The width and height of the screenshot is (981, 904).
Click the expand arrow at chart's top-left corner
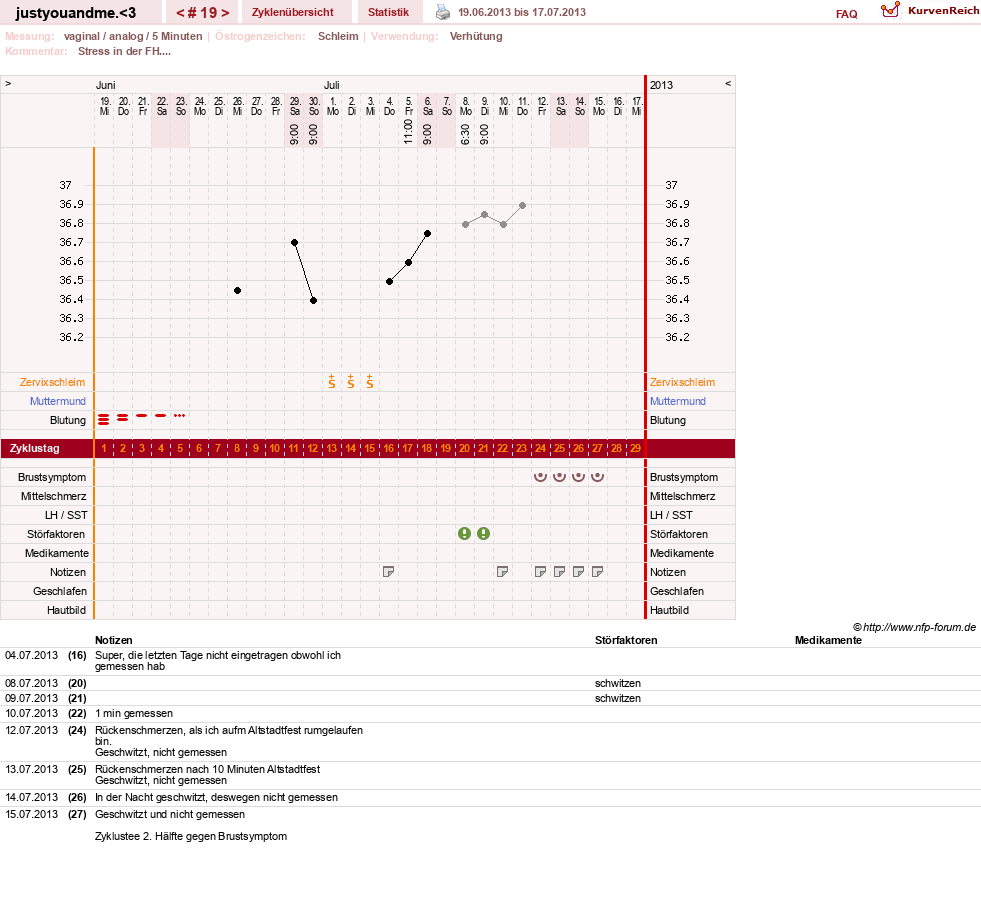(x=8, y=83)
